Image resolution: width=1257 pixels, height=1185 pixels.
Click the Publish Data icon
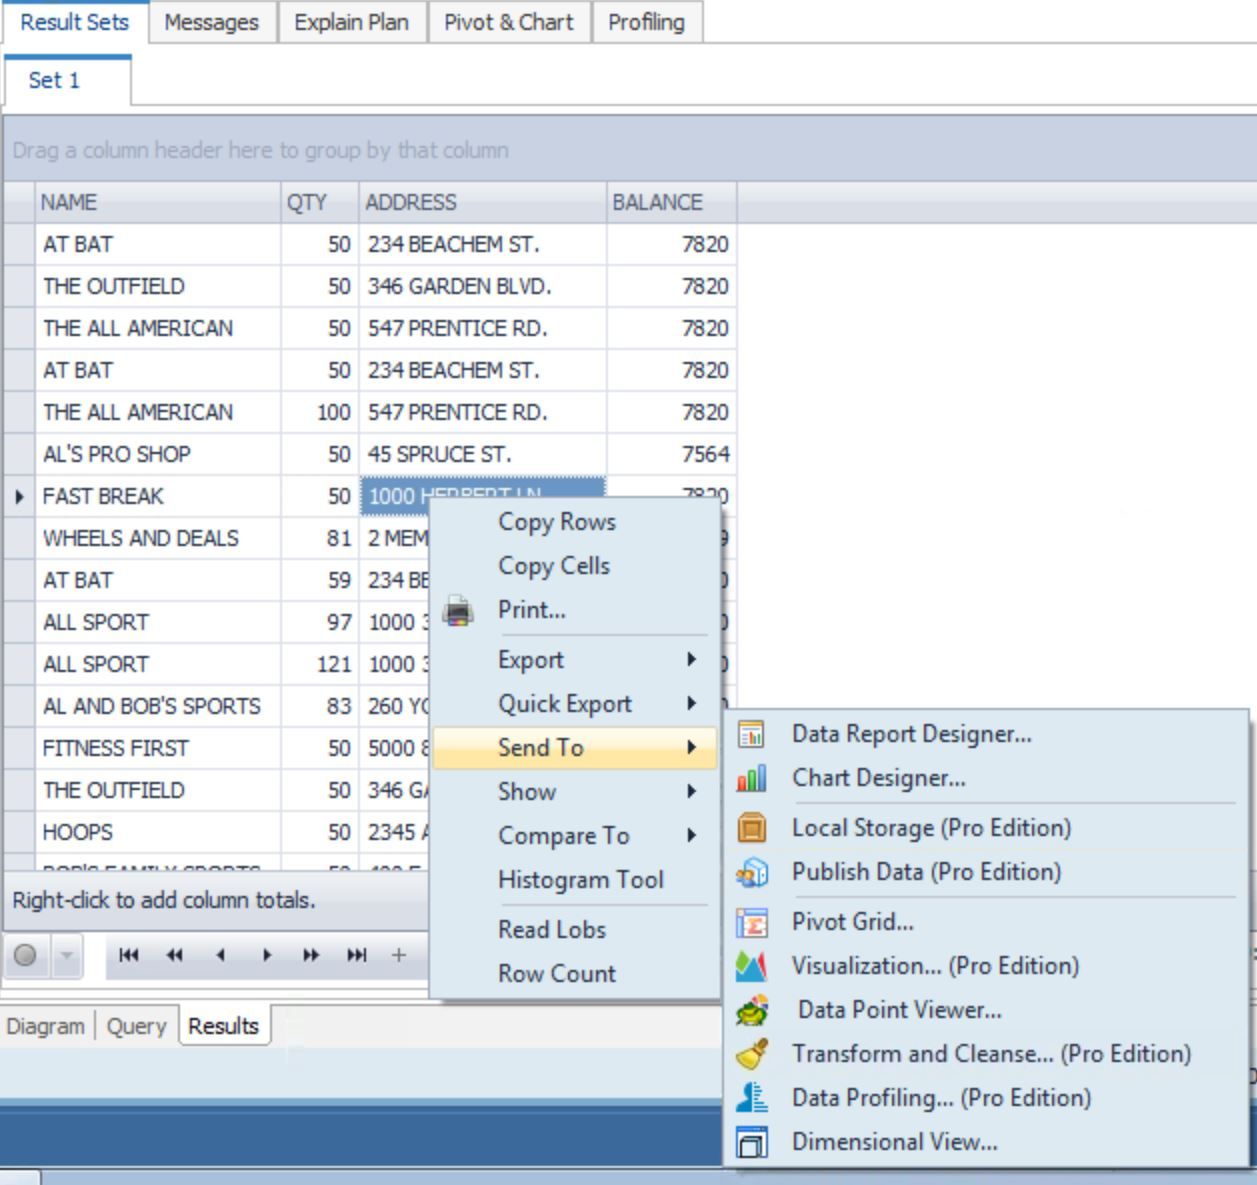pyautogui.click(x=751, y=872)
